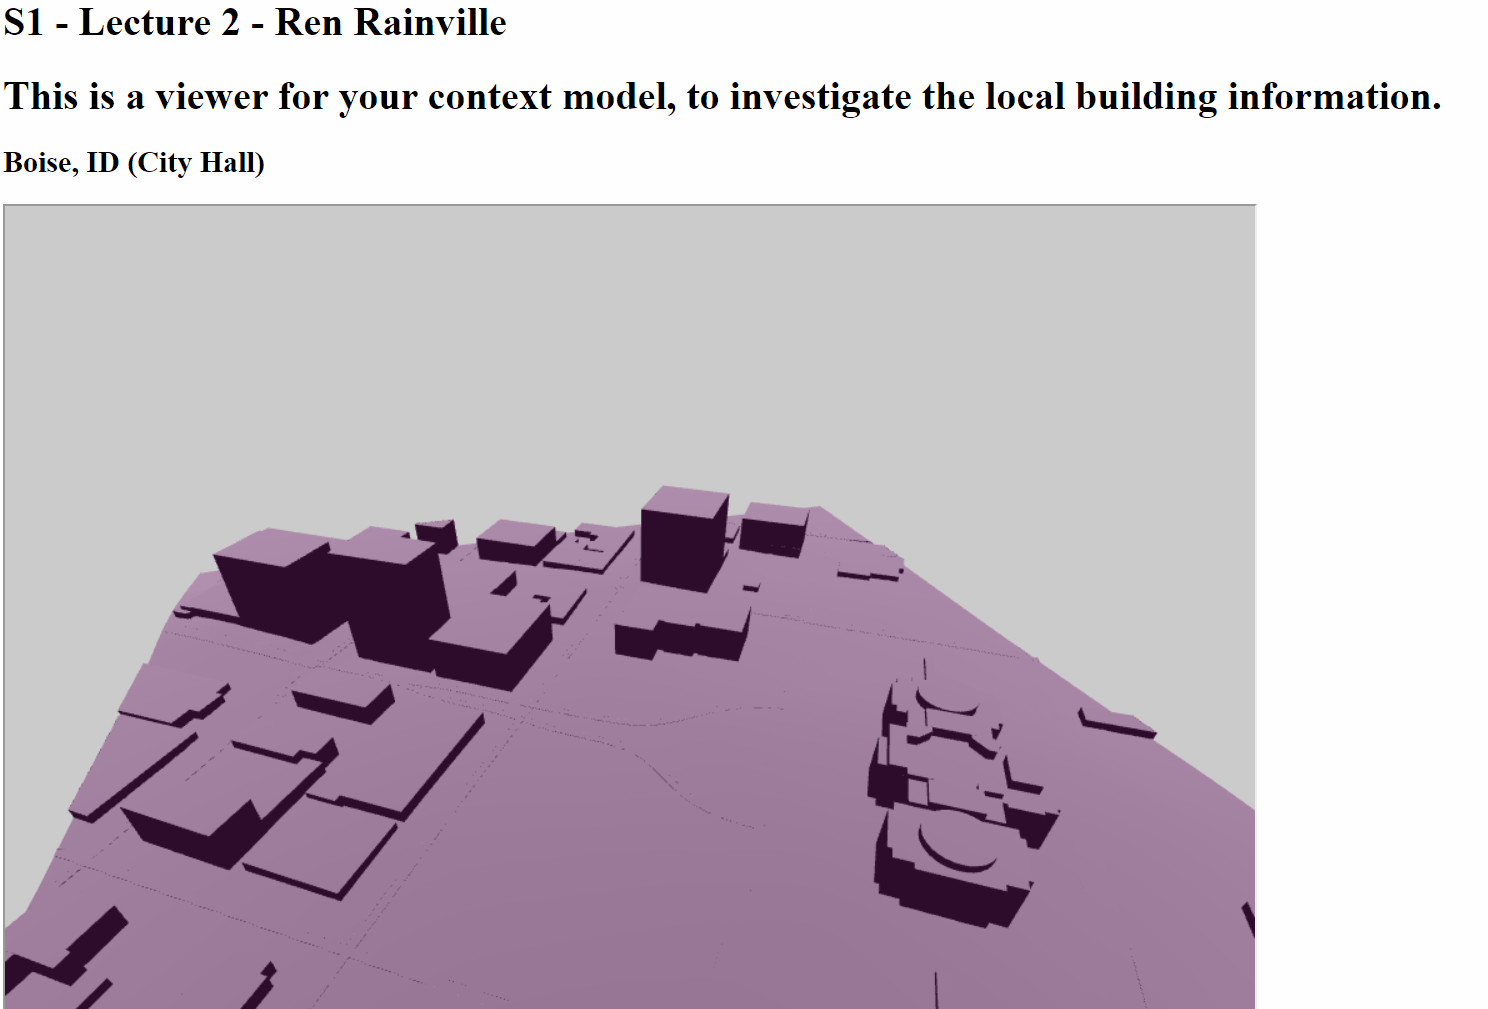
Task: Select the tallest cube-shaped tower in the model
Action: click(x=684, y=540)
